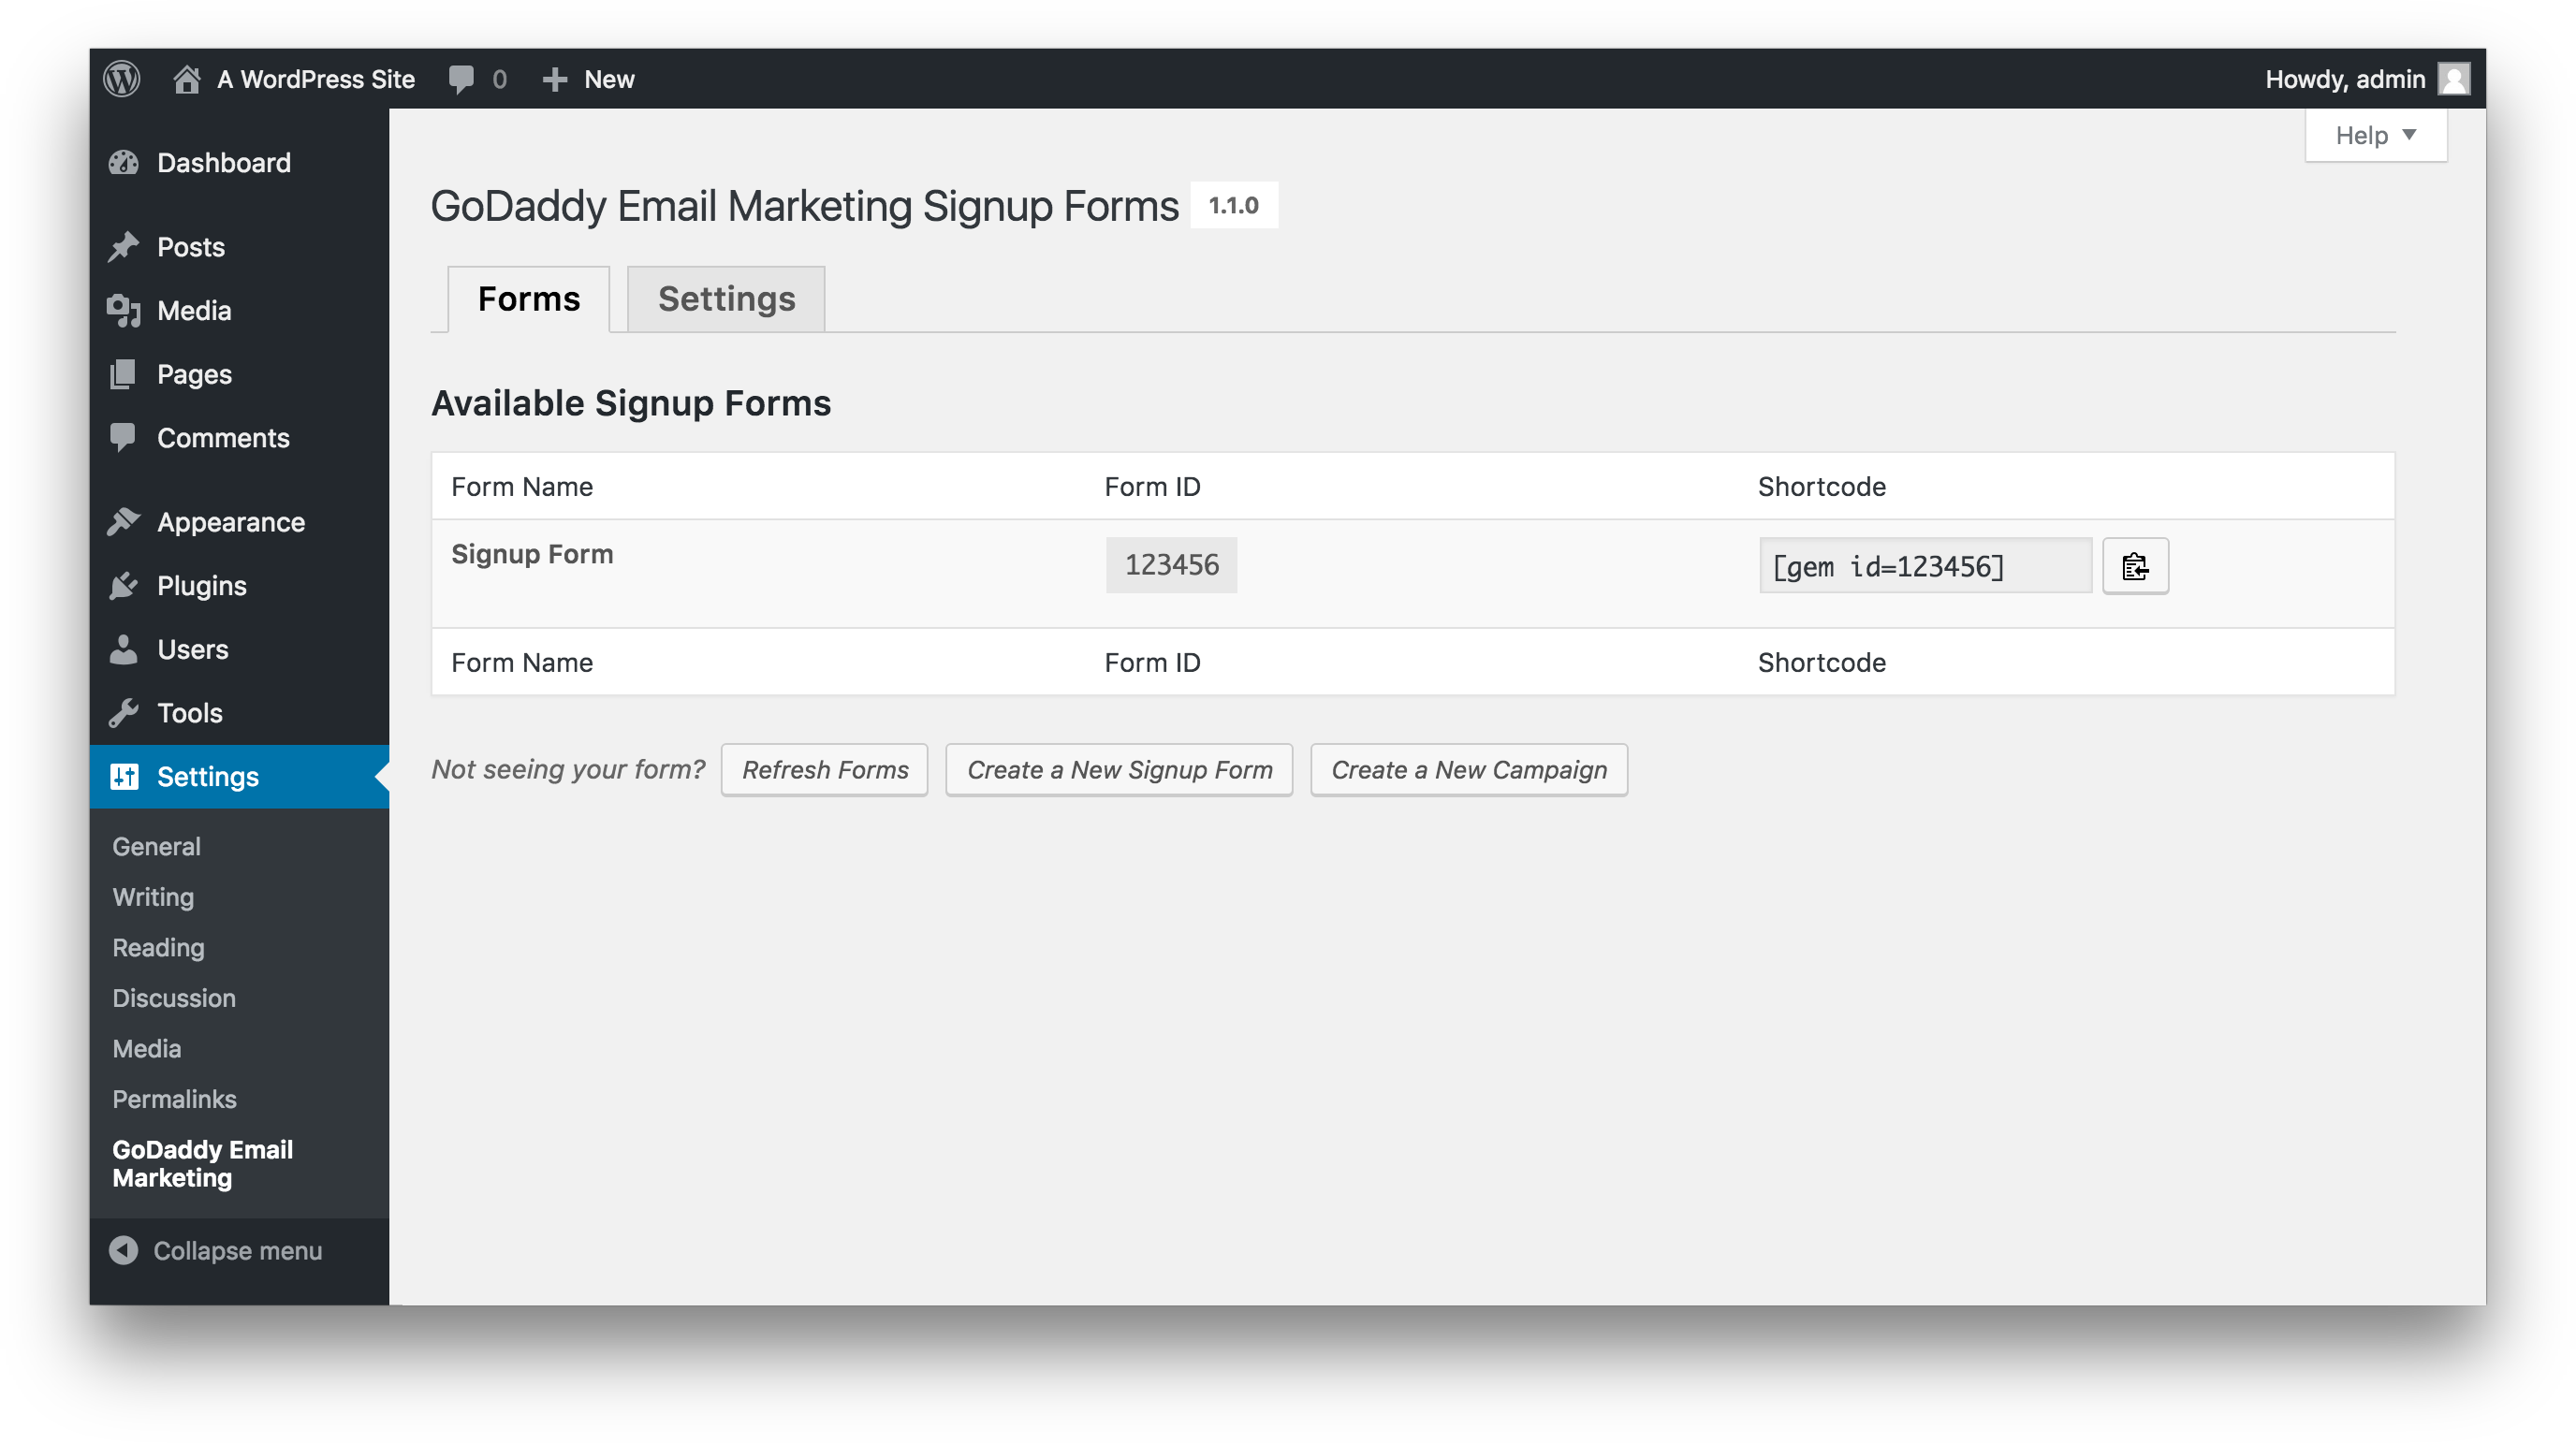
Task: Click the Form ID header in top row
Action: pyautogui.click(x=1152, y=487)
